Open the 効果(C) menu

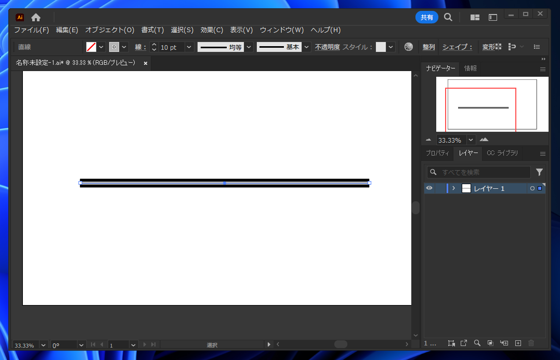pos(212,30)
